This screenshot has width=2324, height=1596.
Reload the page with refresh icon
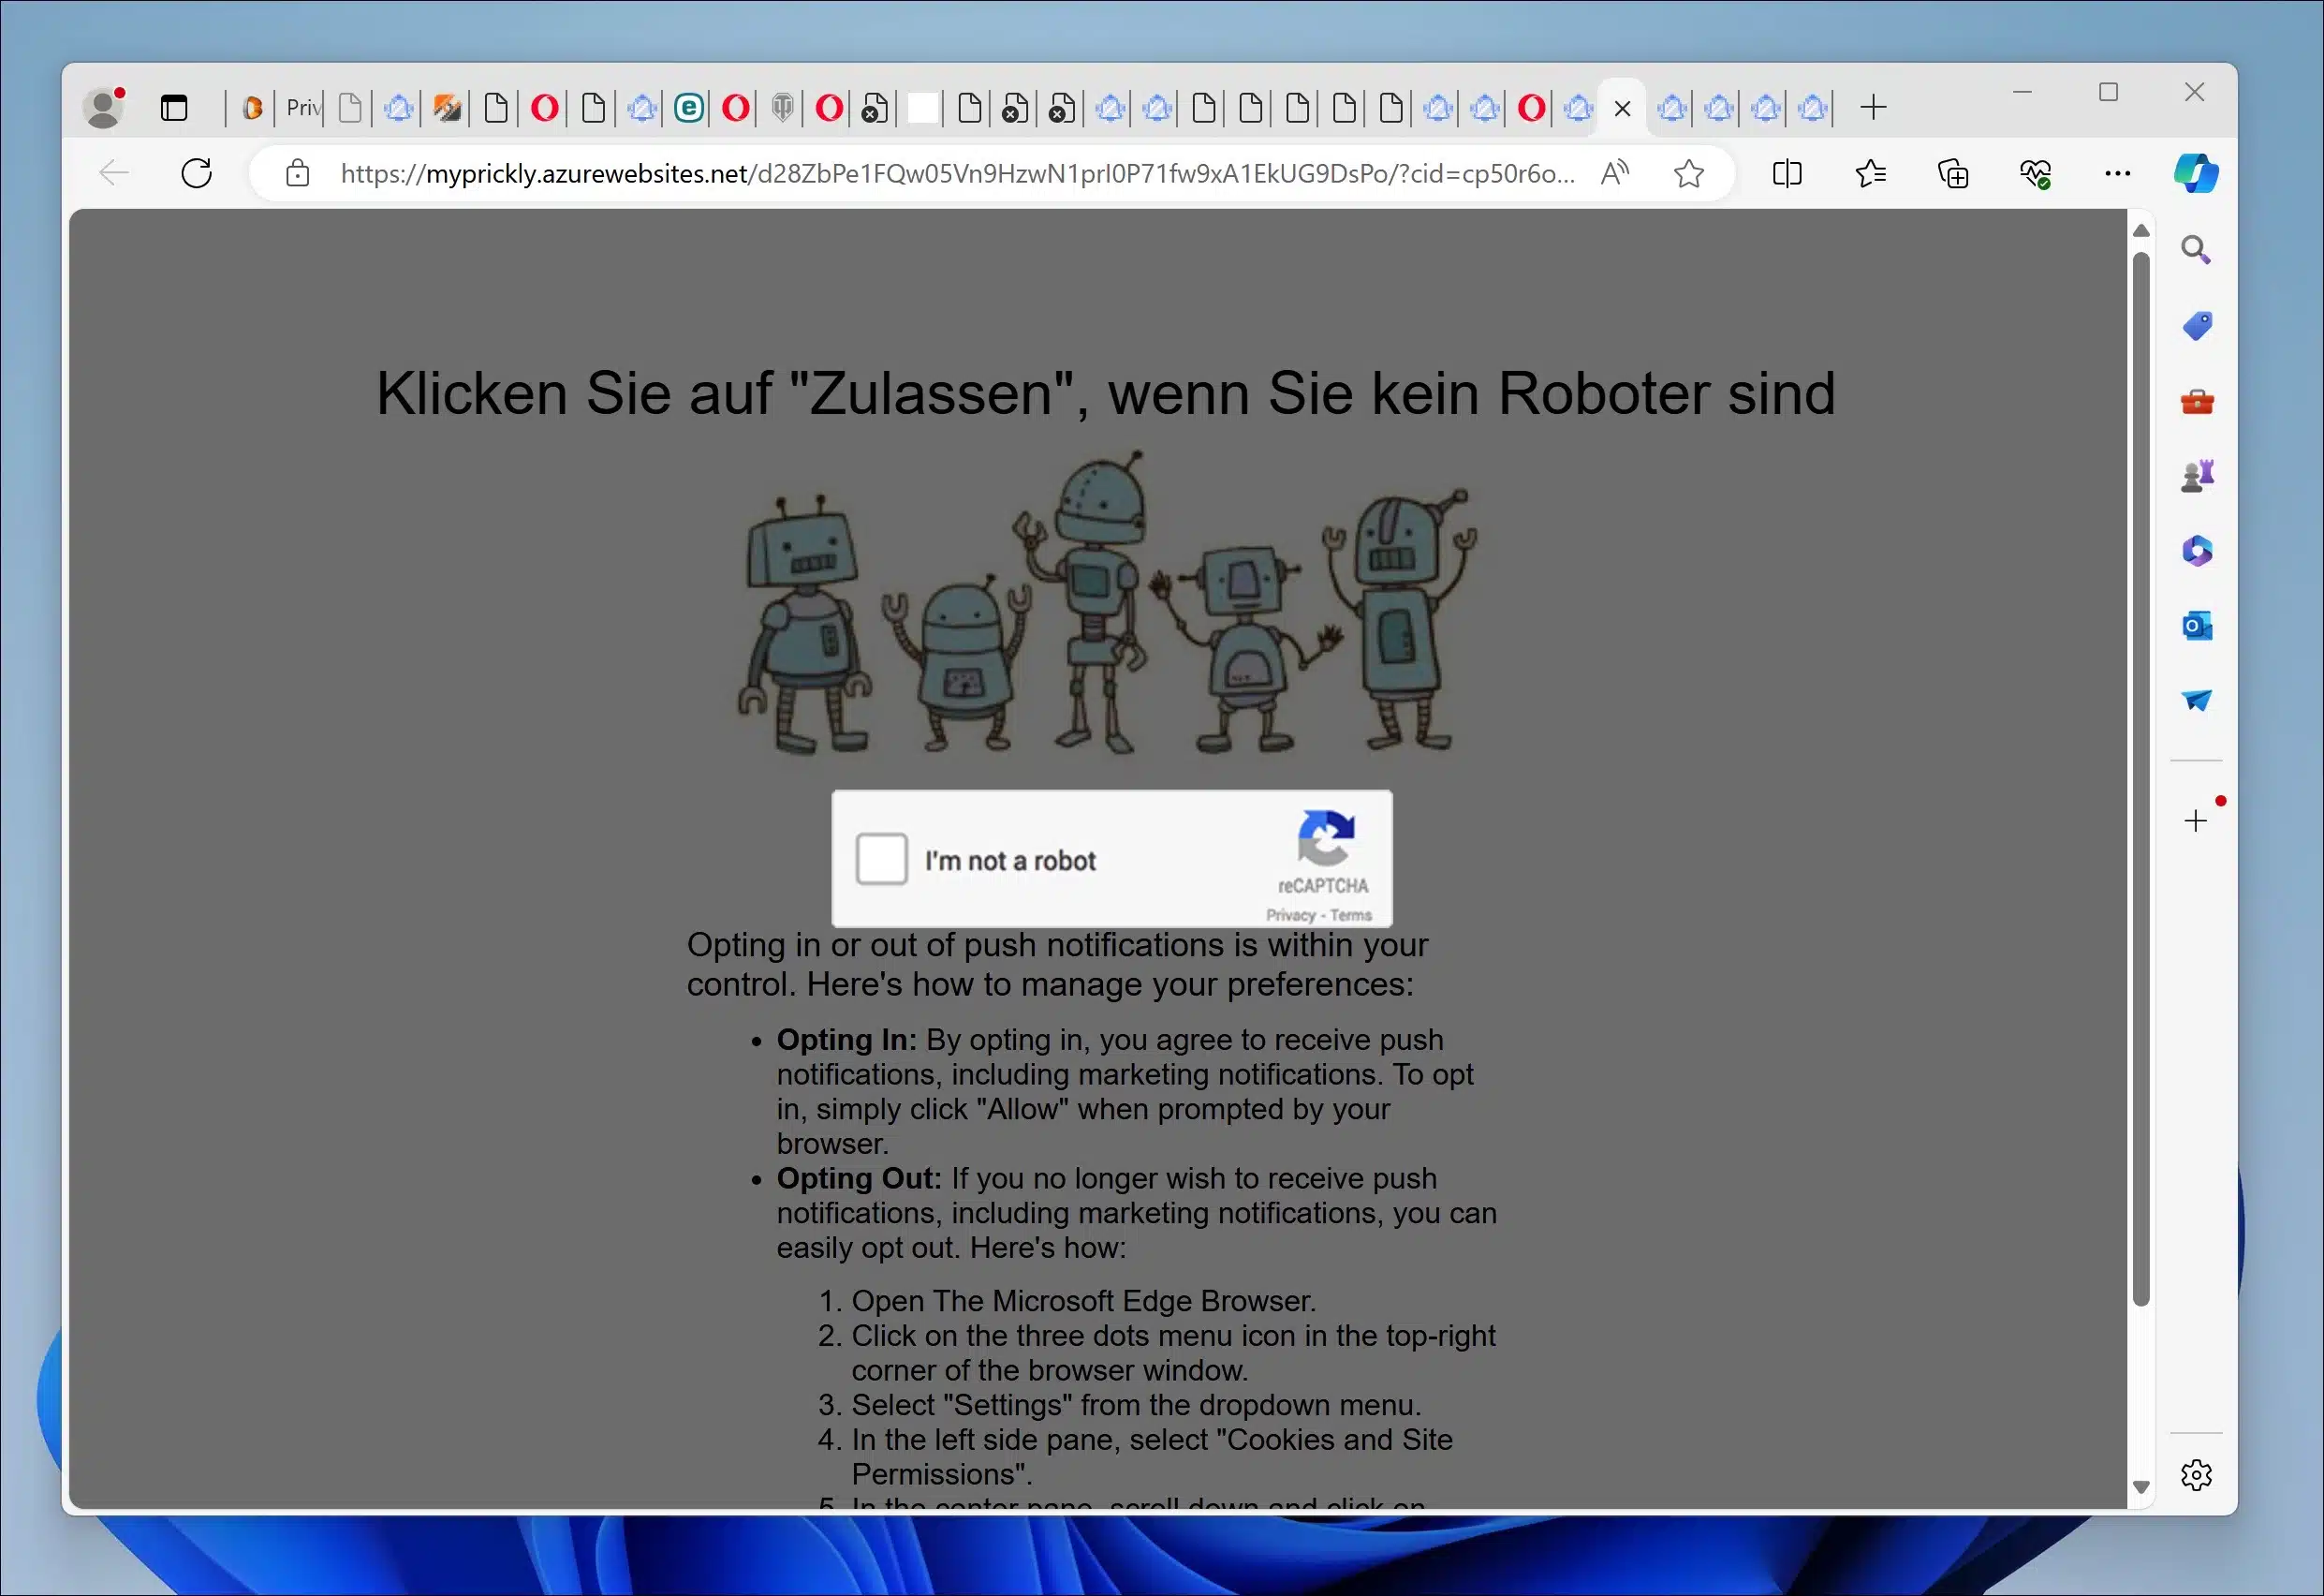tap(197, 174)
